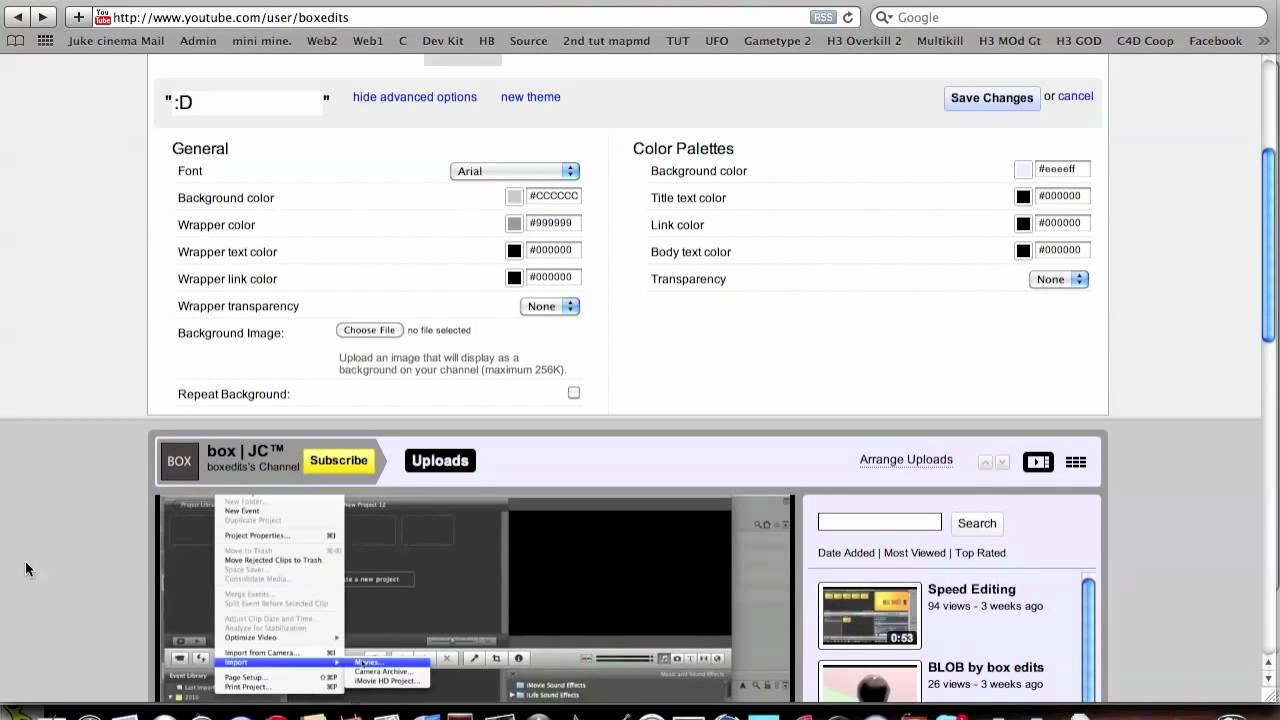Image resolution: width=1280 pixels, height=720 pixels.
Task: Click the box | JC™ channel name
Action: point(246,451)
